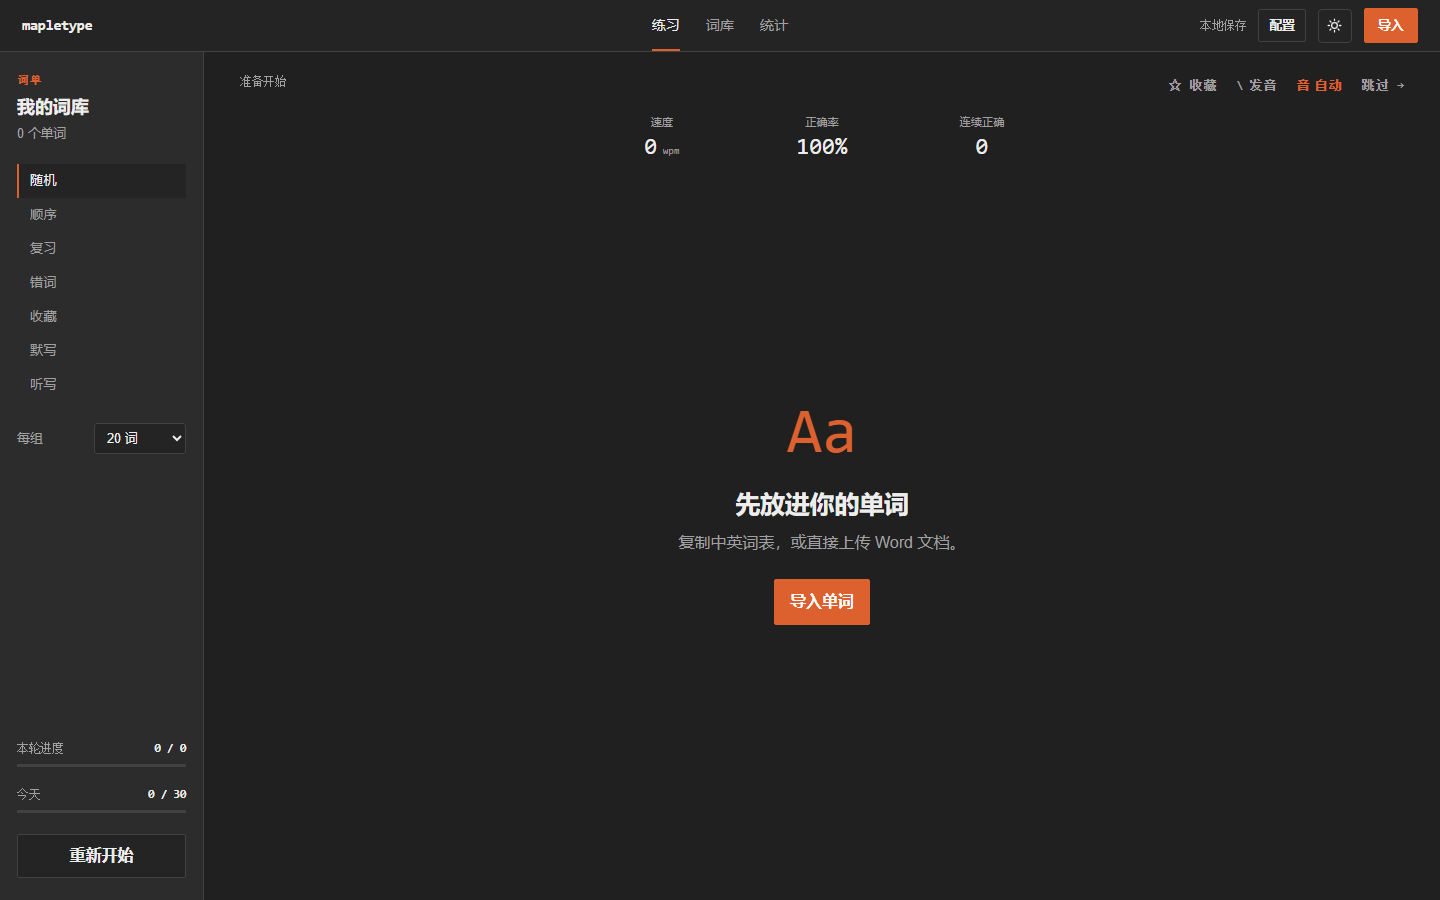This screenshot has height=900, width=1440.
Task: Click the 0 / 0 round progress count
Action: 170,748
